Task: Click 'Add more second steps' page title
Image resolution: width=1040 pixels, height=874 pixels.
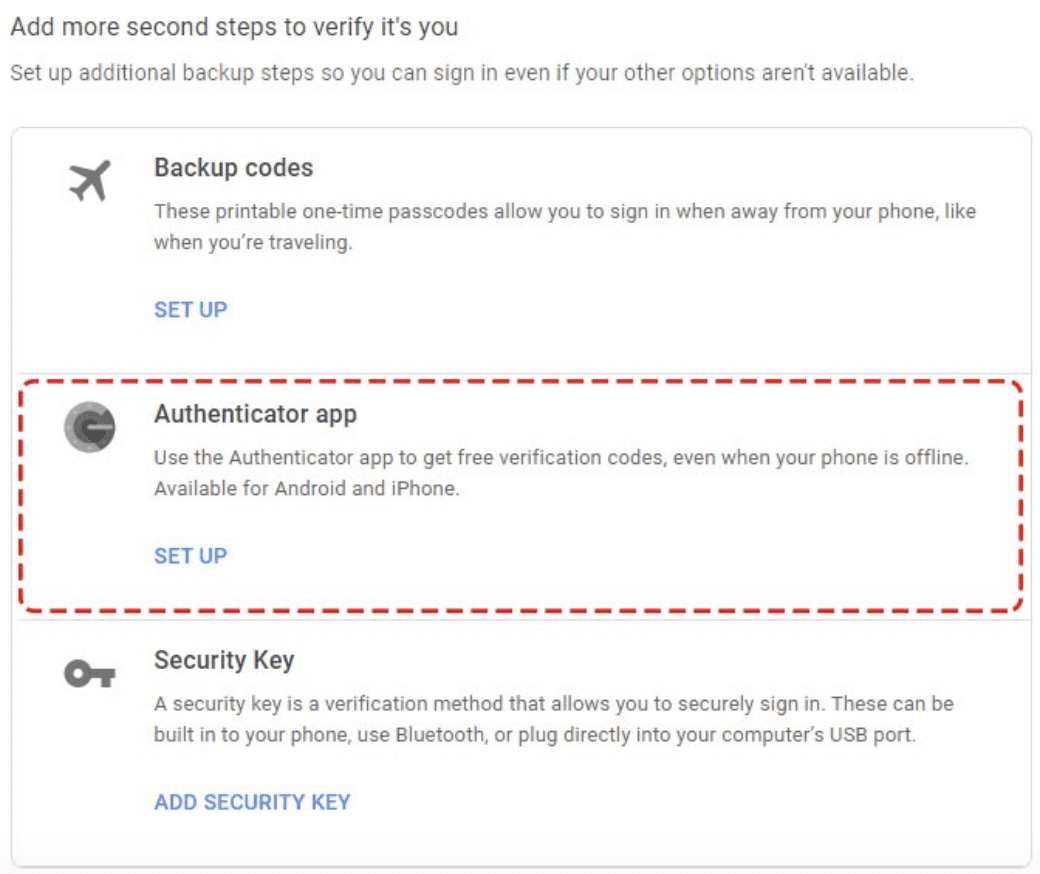Action: pos(234,27)
